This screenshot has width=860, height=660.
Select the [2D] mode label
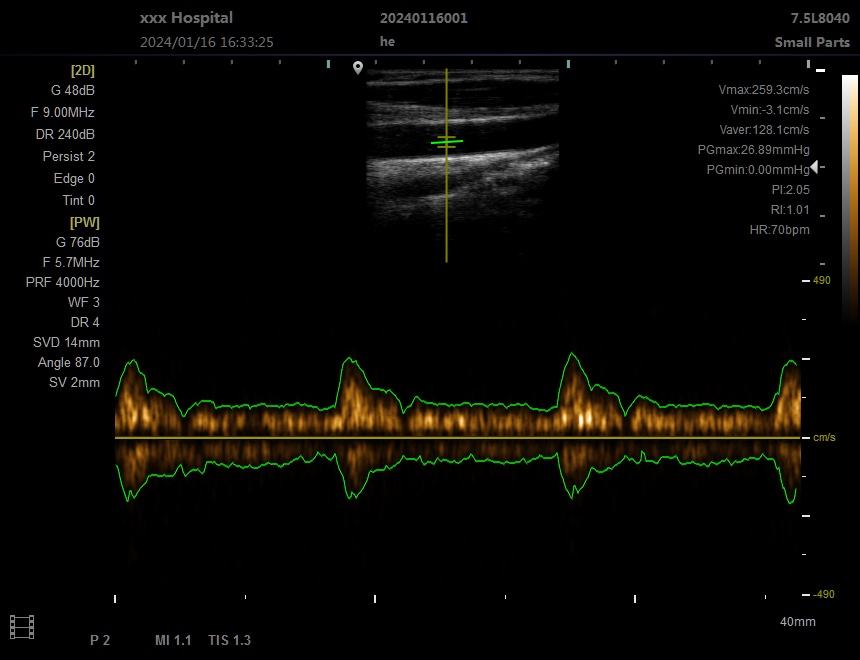pyautogui.click(x=82, y=70)
